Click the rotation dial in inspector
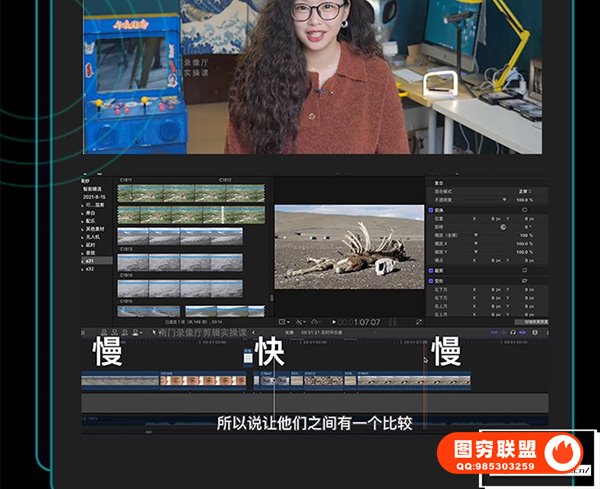Viewport: 600px width, 489px height. [x=500, y=226]
